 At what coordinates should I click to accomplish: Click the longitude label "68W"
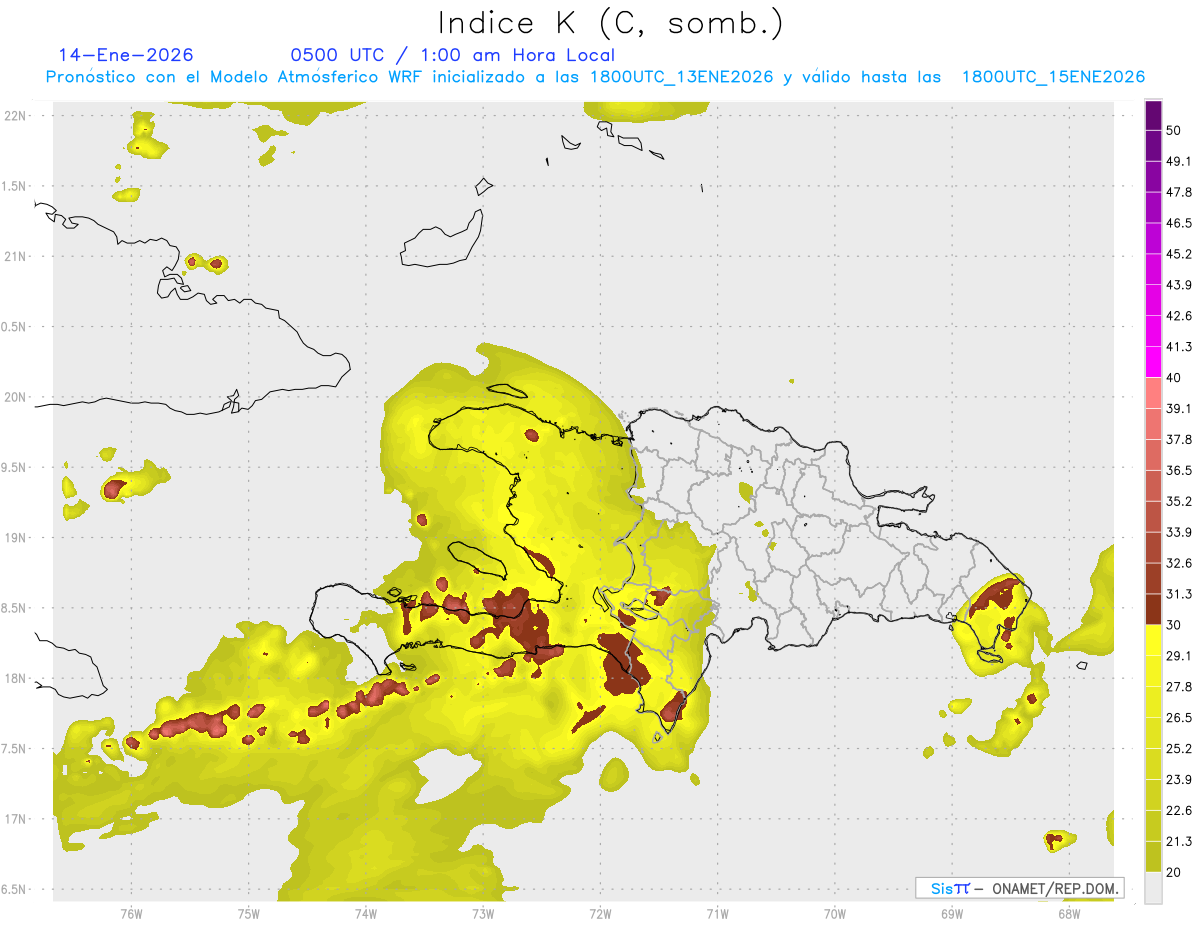tap(1068, 914)
